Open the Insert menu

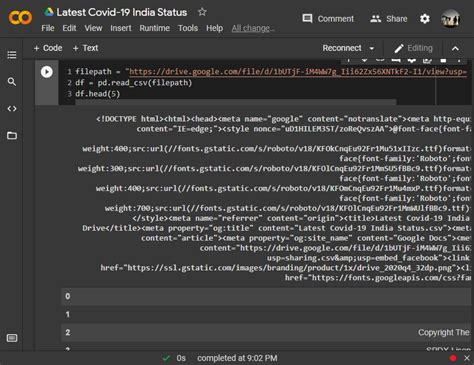pos(121,28)
